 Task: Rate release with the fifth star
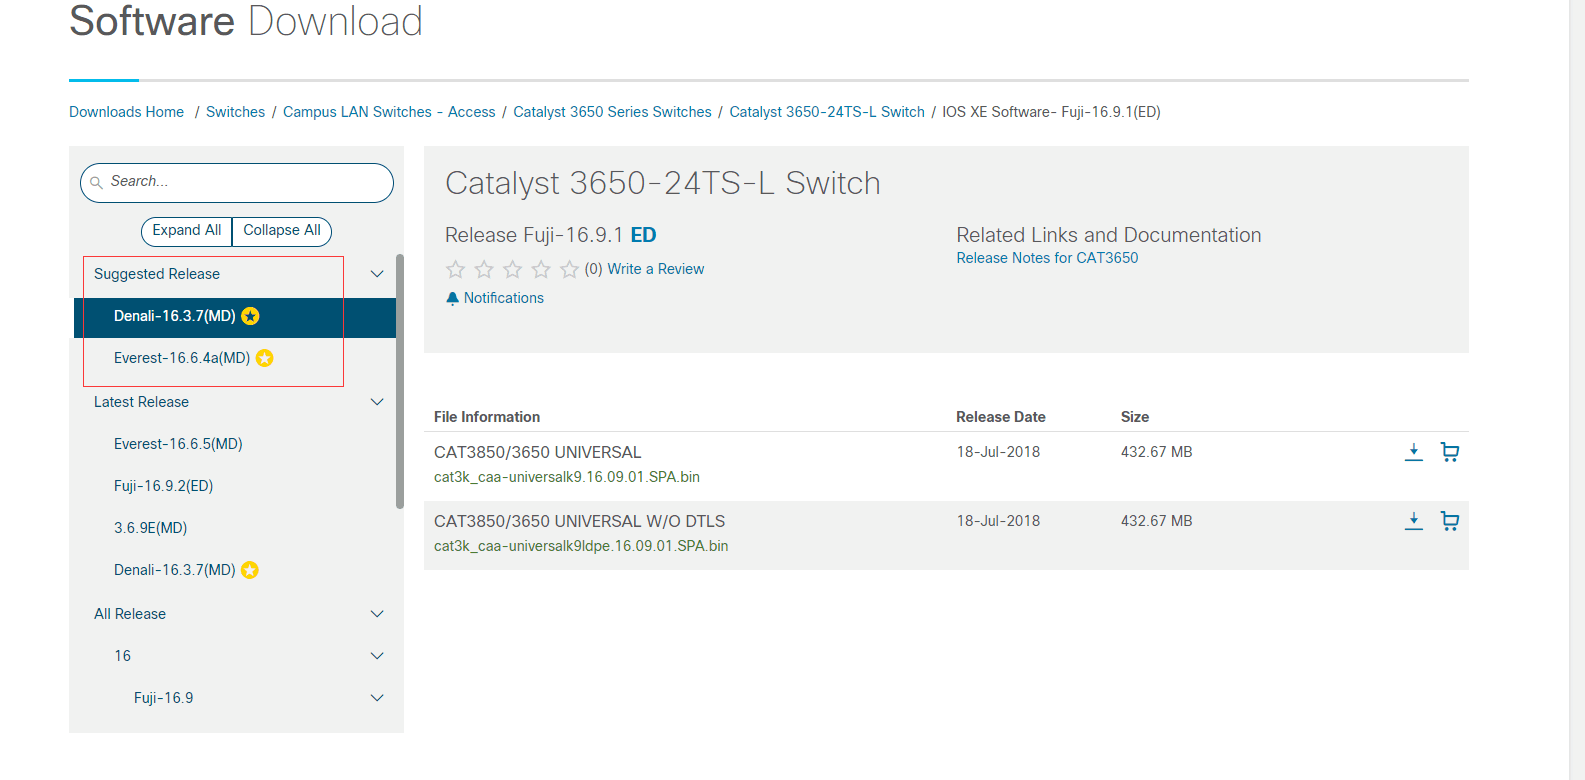[570, 269]
